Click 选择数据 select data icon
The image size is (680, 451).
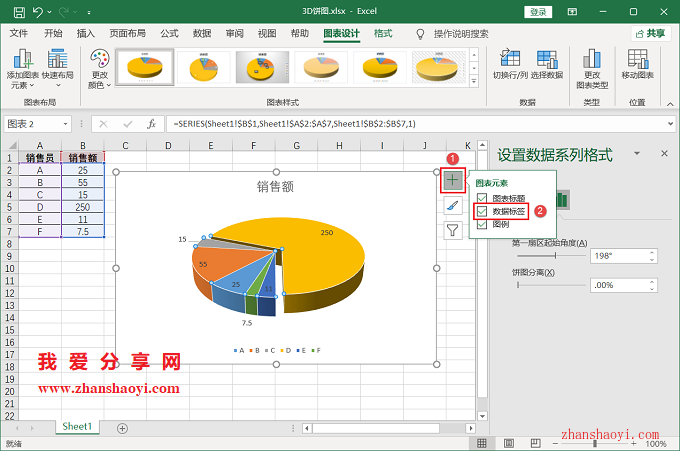click(547, 64)
